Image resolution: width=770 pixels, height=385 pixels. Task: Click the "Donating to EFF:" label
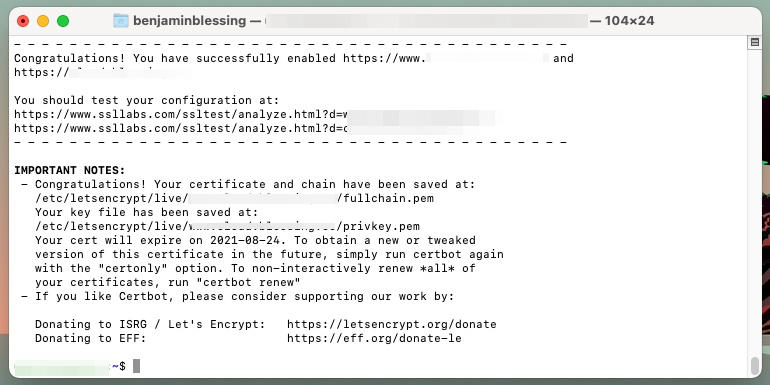pos(91,338)
